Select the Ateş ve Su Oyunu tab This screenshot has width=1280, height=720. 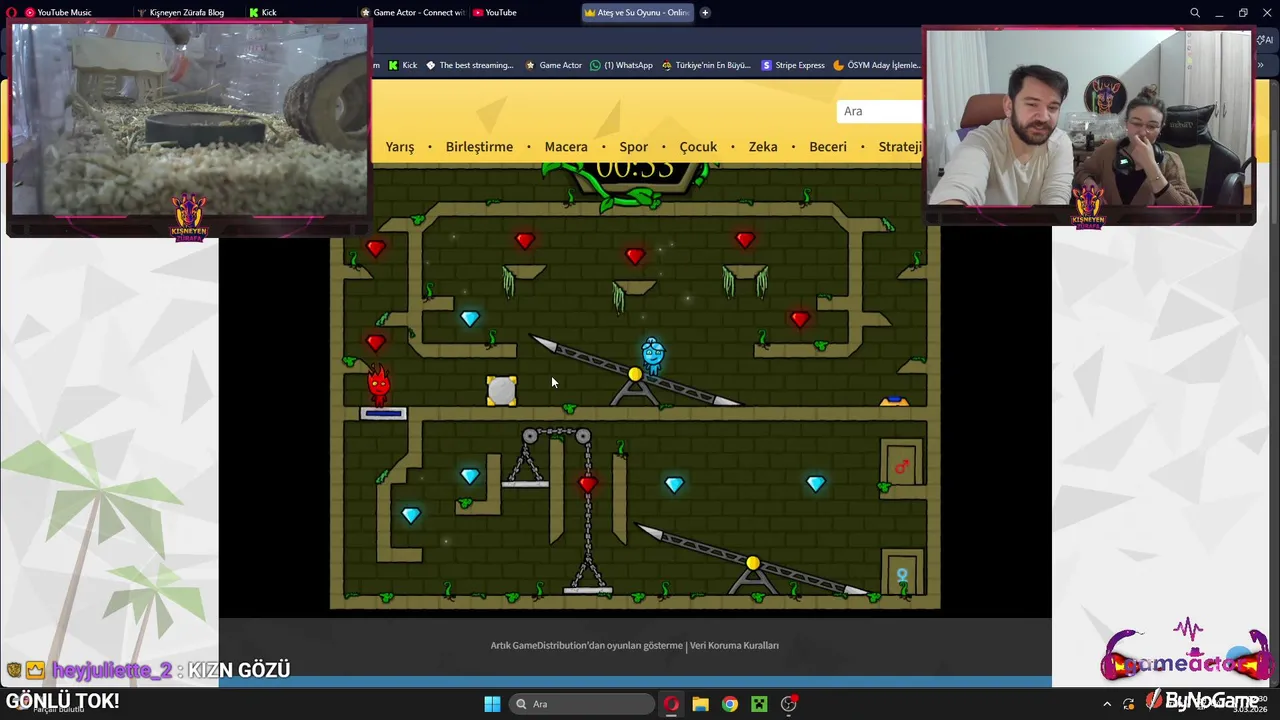[x=637, y=13]
